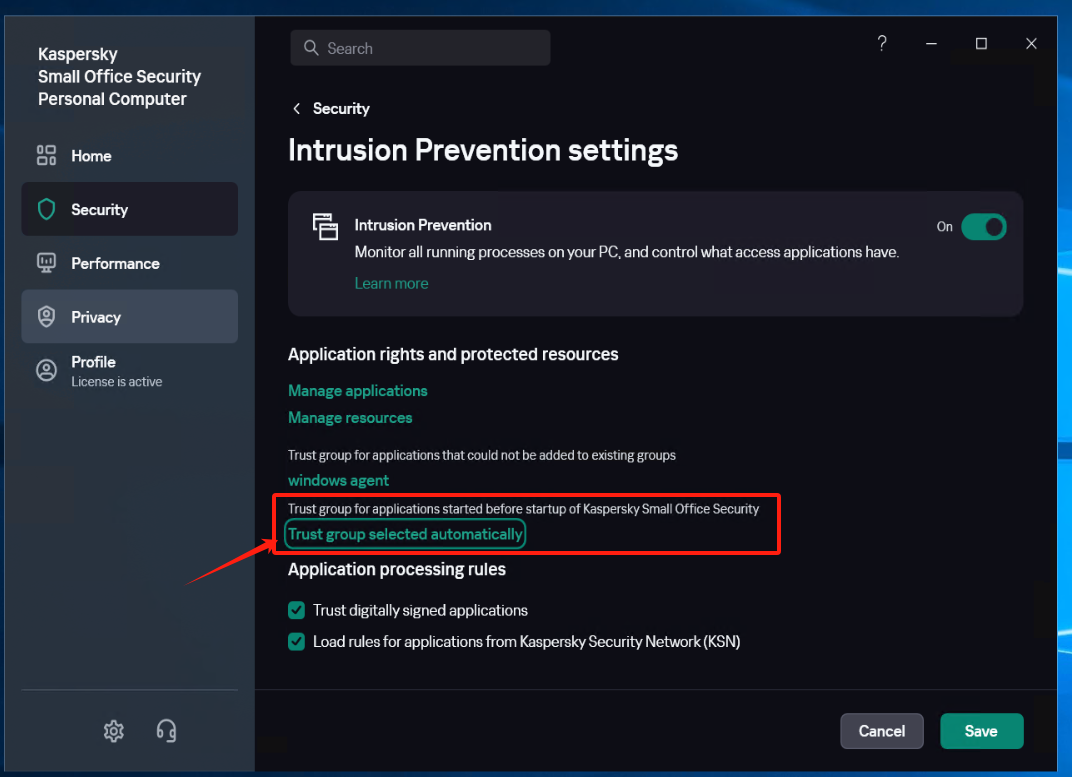The image size is (1072, 777).
Task: Click the Home icon in sidebar
Action: [x=47, y=156]
